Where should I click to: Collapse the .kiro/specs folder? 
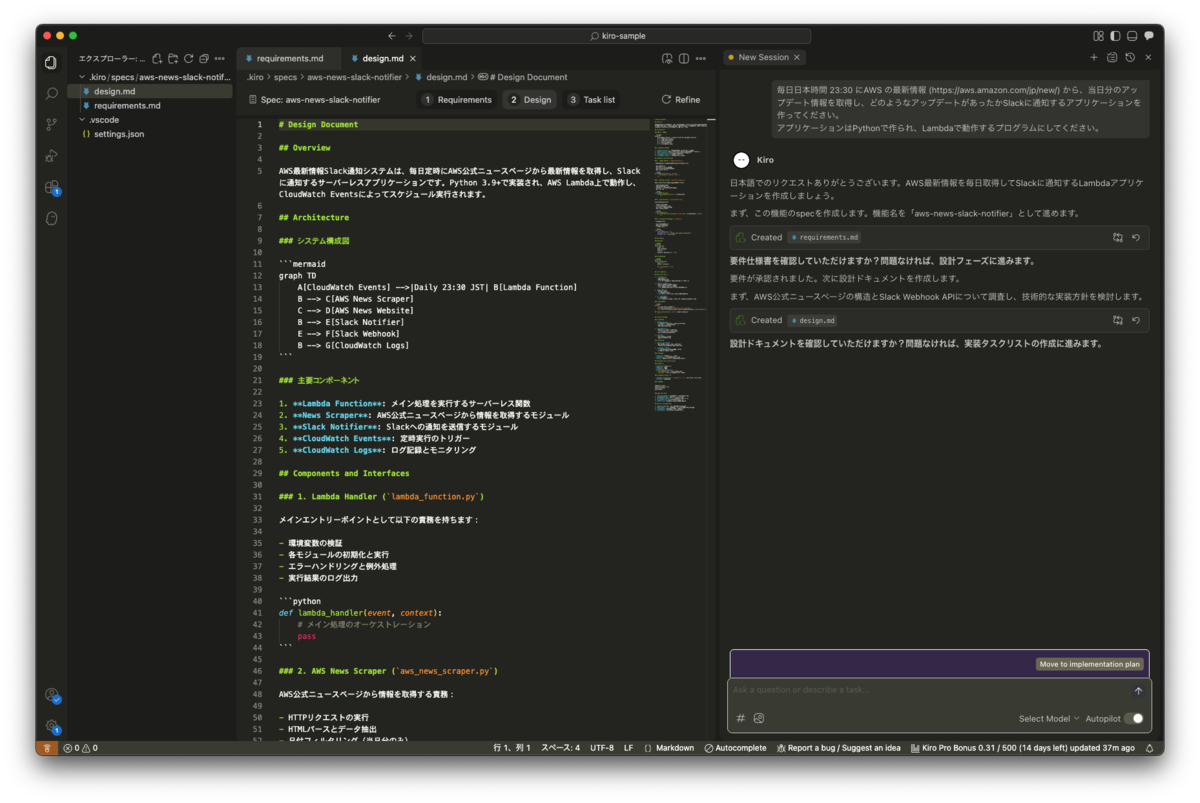[150, 77]
